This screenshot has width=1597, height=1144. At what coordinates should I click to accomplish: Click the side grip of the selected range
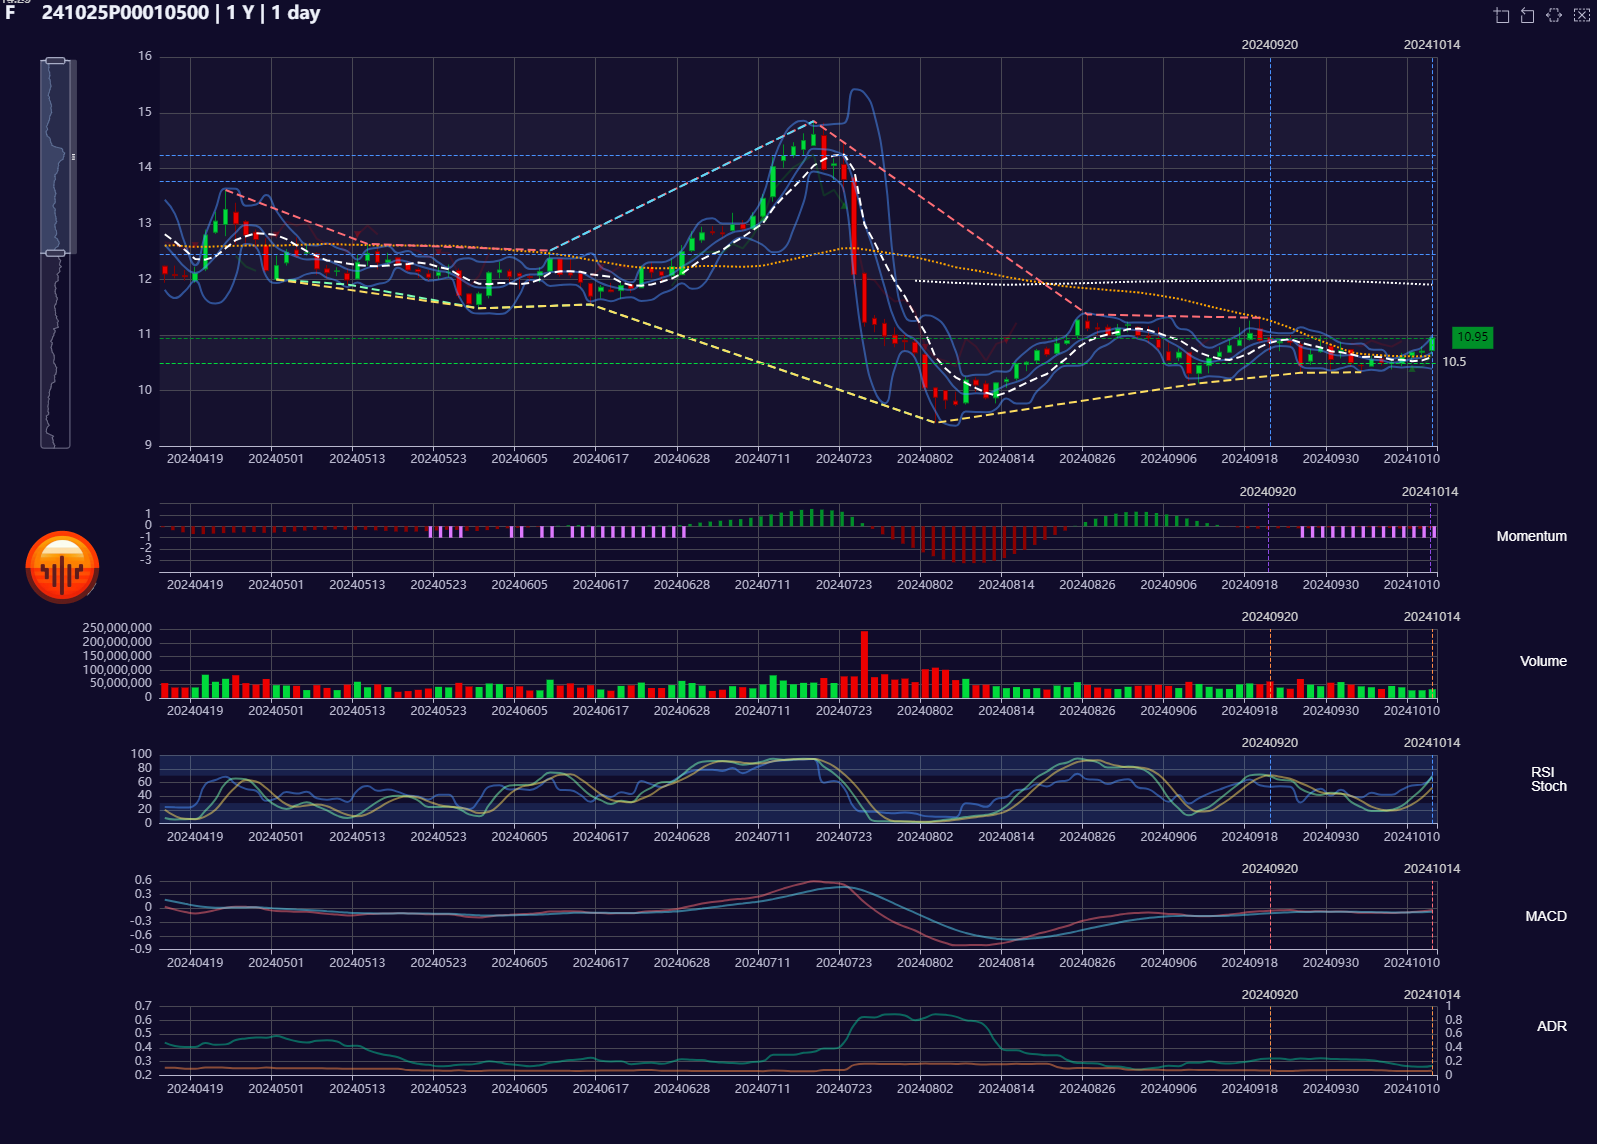point(73,157)
